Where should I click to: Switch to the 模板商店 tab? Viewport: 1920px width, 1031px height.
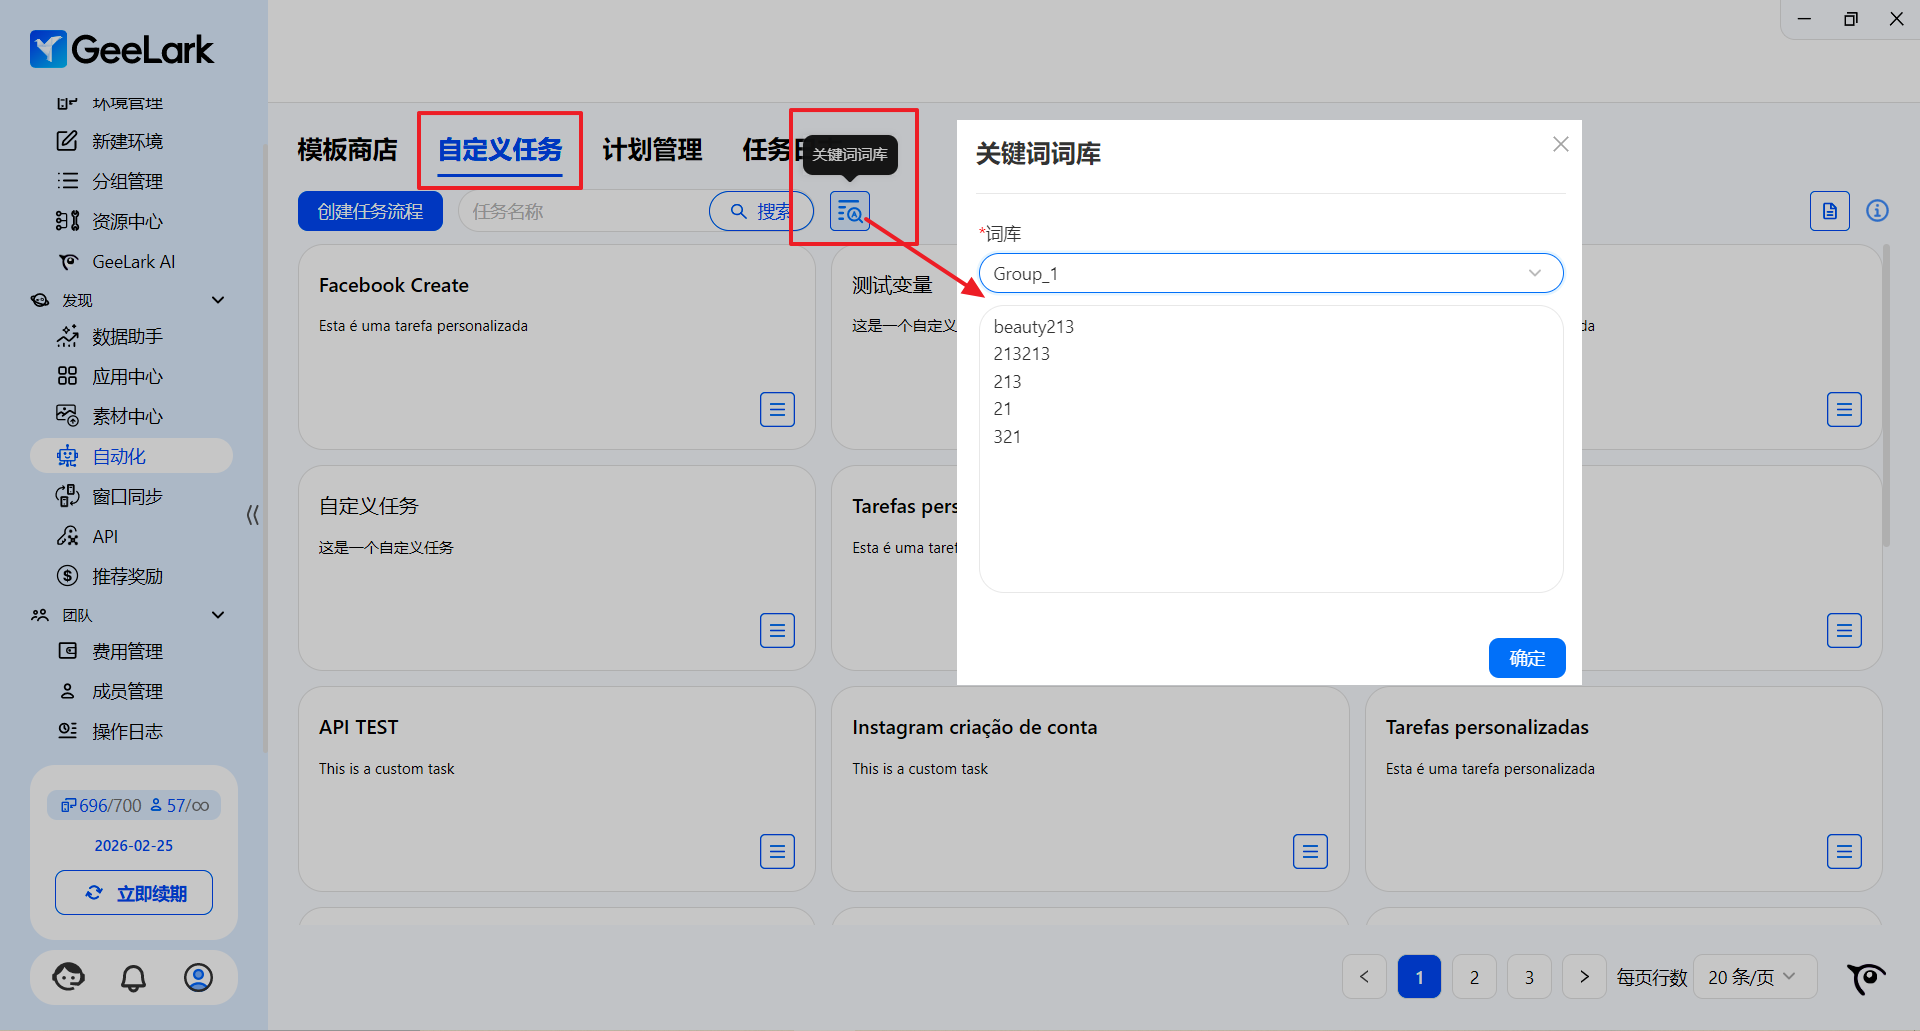click(x=347, y=150)
